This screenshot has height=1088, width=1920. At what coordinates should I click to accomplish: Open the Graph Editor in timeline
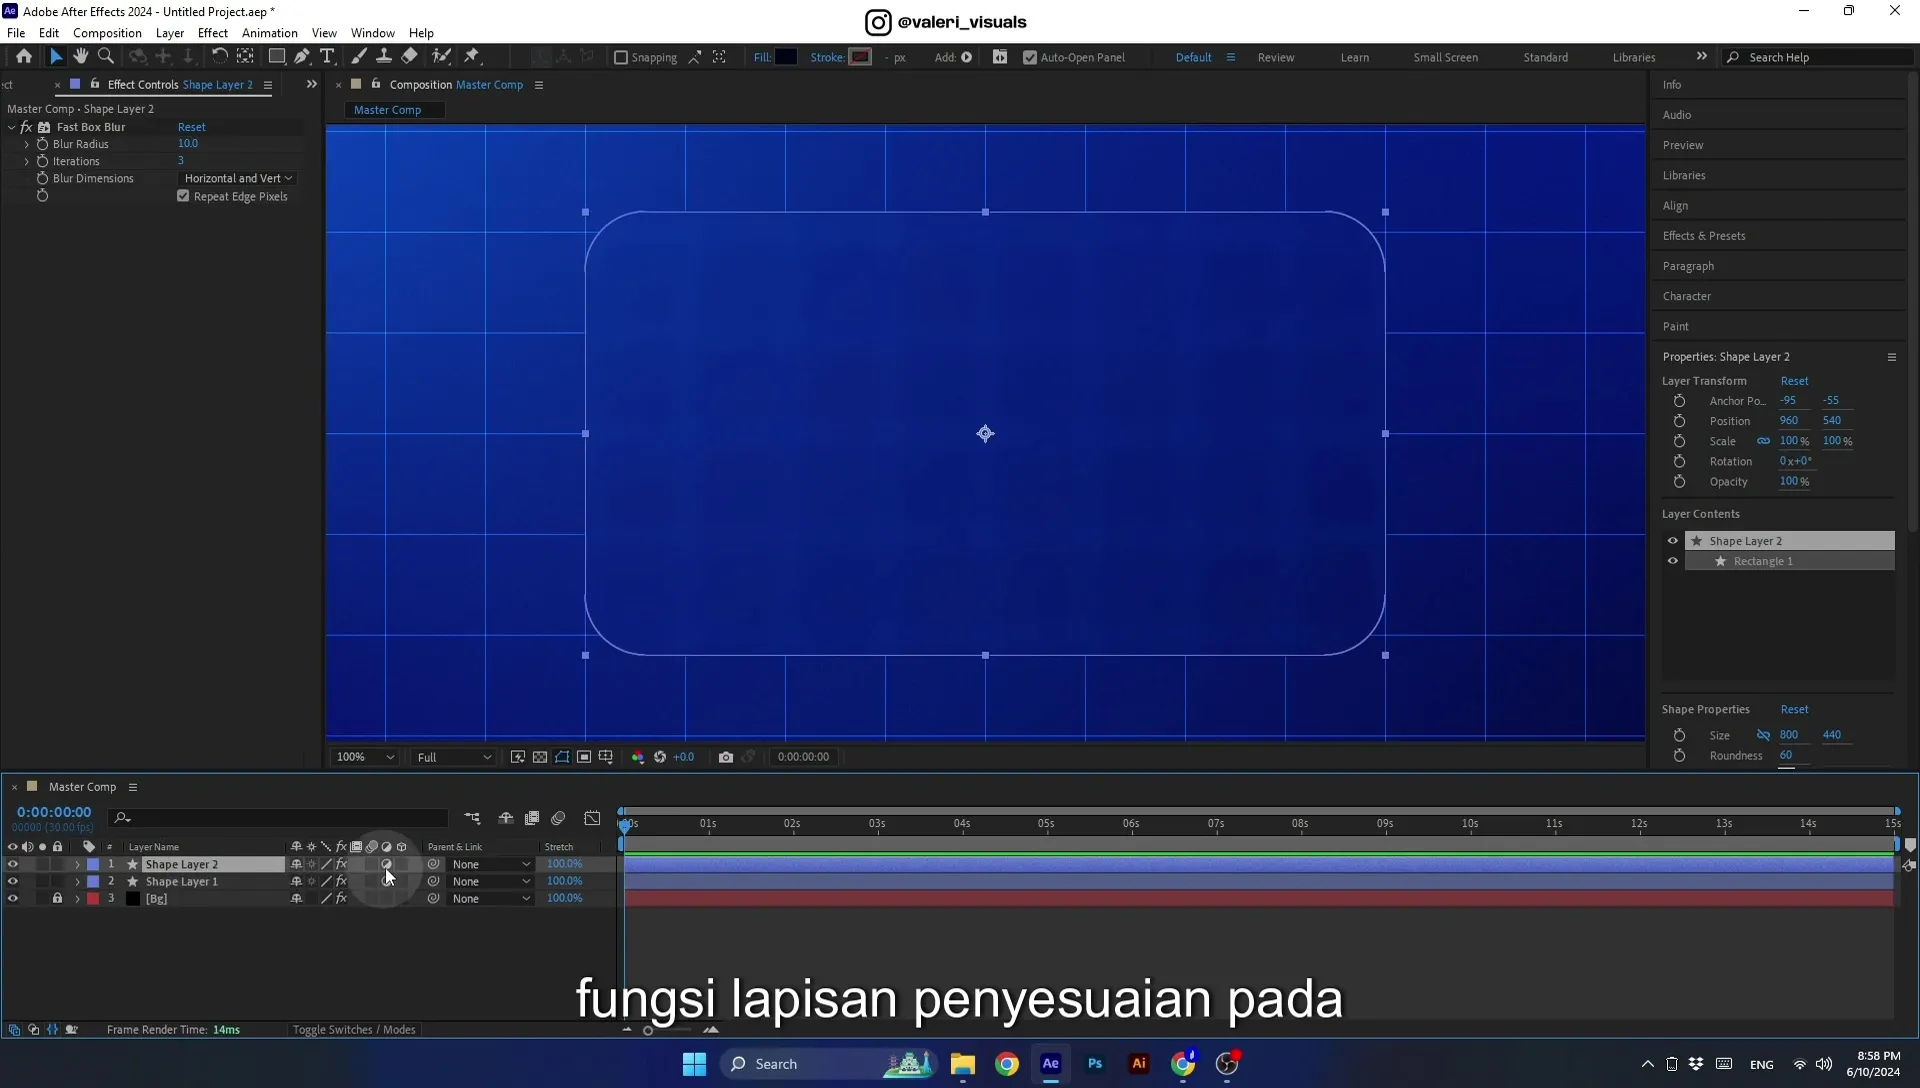click(592, 818)
